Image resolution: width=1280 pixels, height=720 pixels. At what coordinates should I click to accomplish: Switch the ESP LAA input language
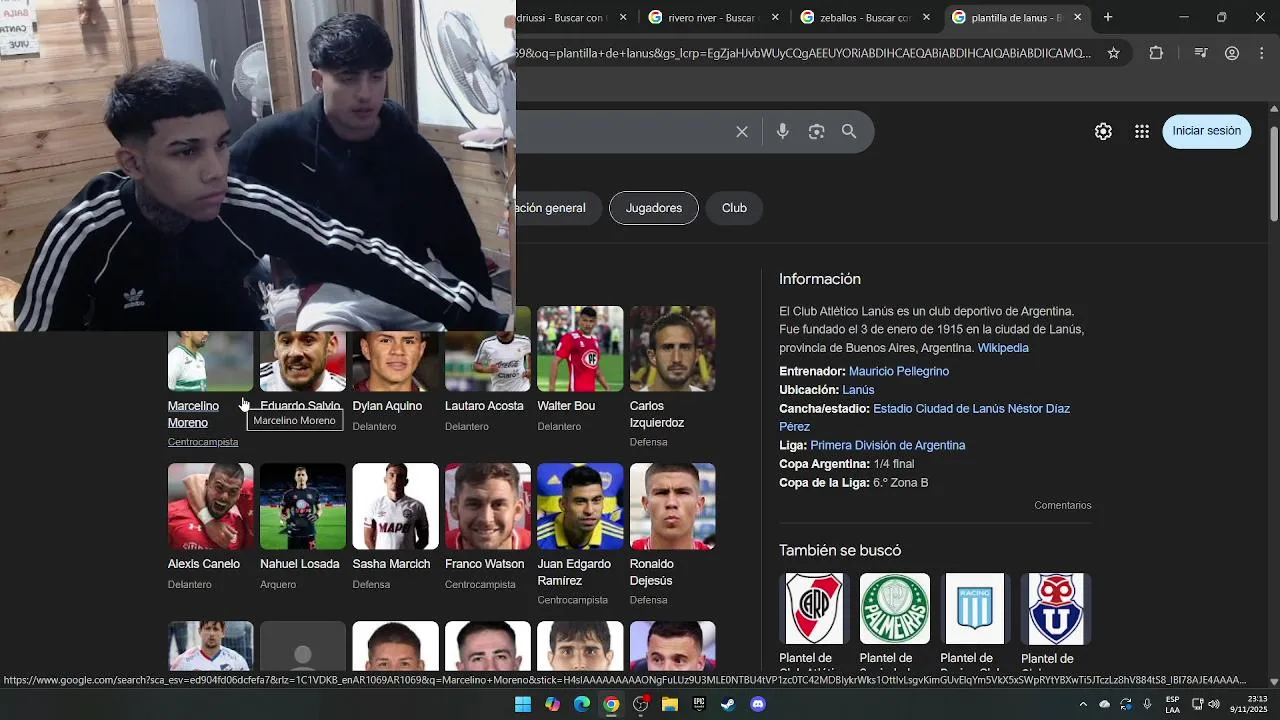tap(1172, 704)
